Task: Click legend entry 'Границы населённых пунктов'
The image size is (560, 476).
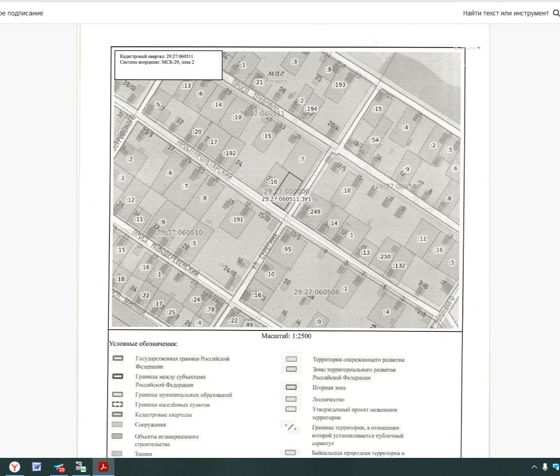Action: pyautogui.click(x=172, y=405)
